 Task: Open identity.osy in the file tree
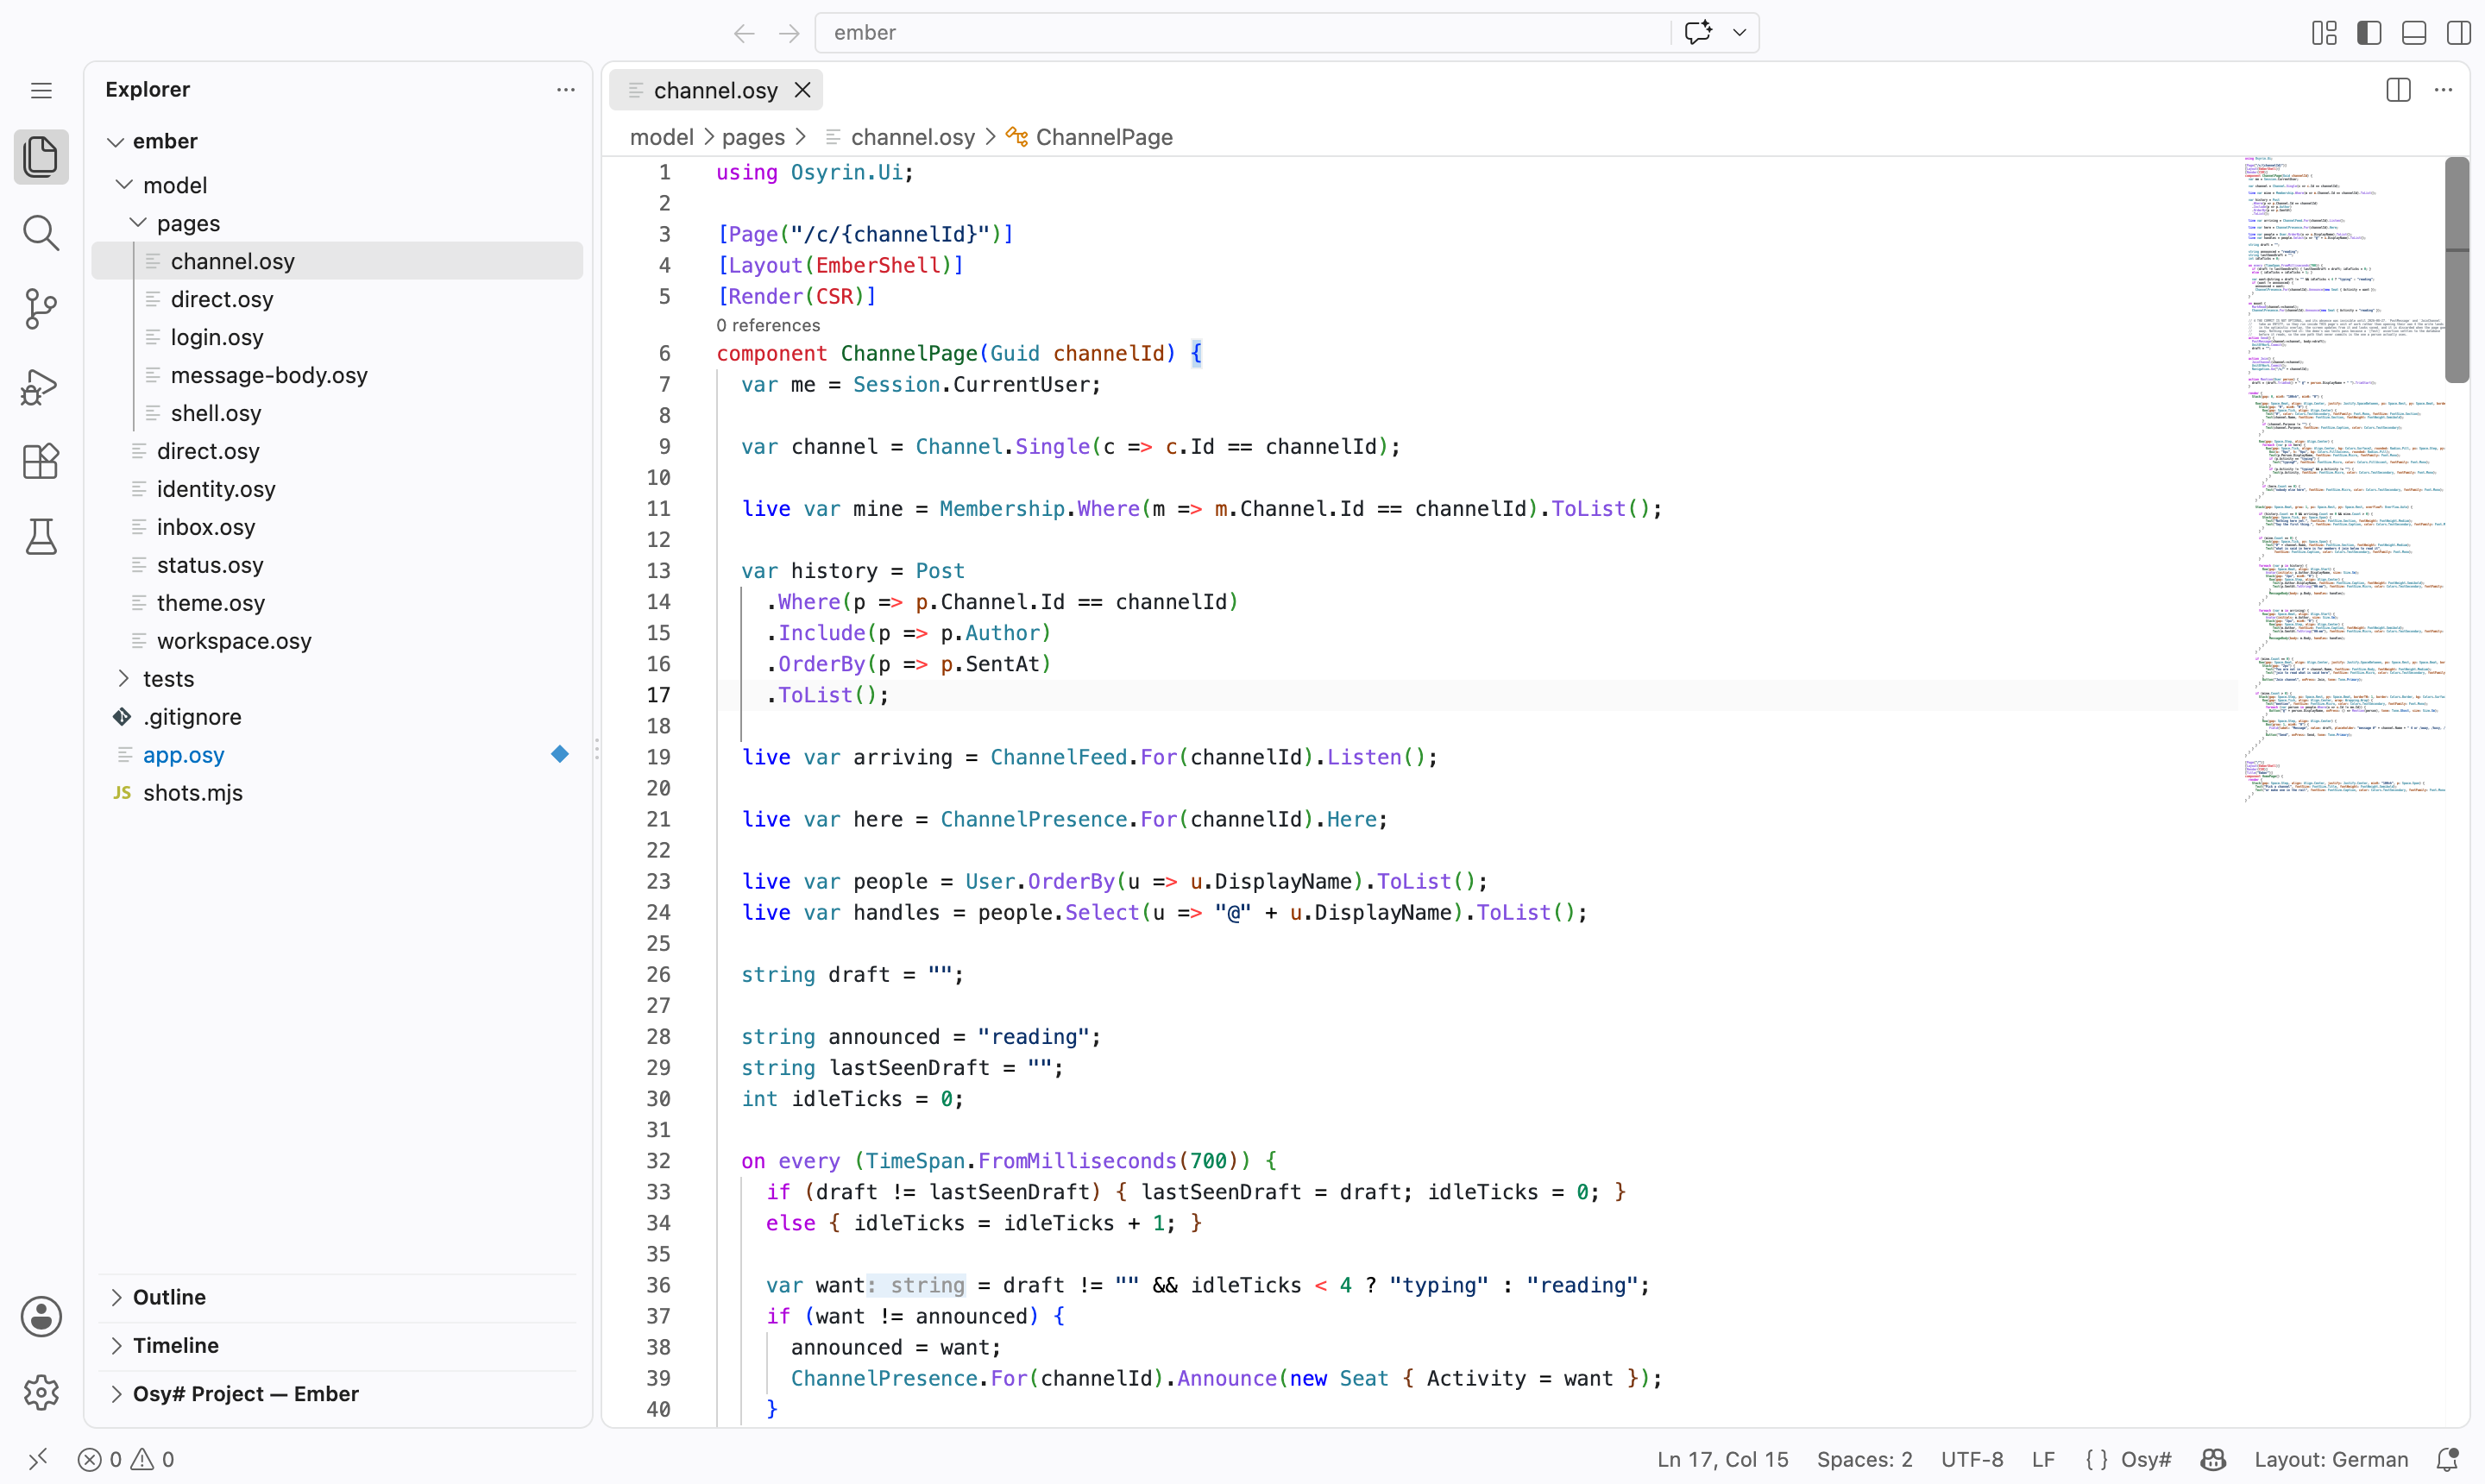click(337, 489)
